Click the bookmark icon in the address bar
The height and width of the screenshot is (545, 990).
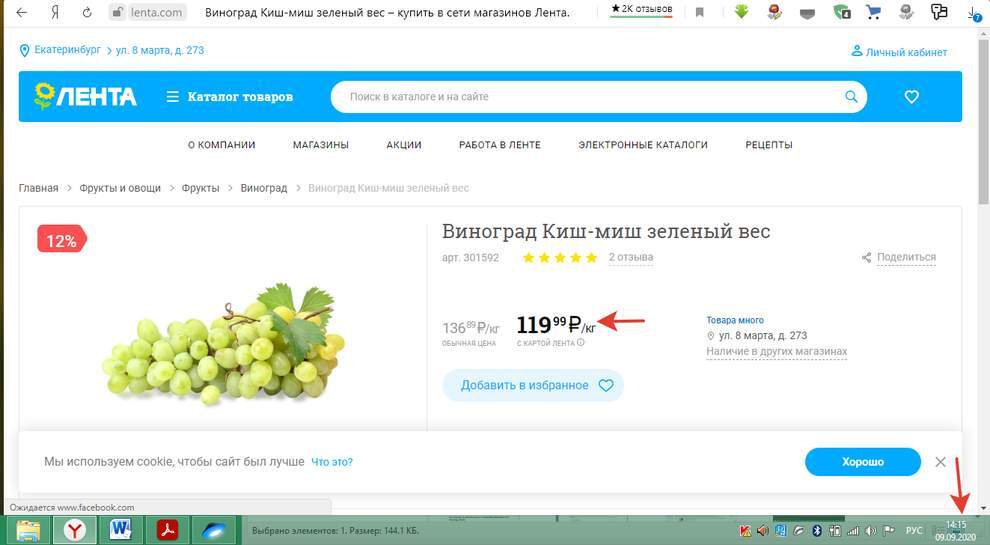pos(700,13)
